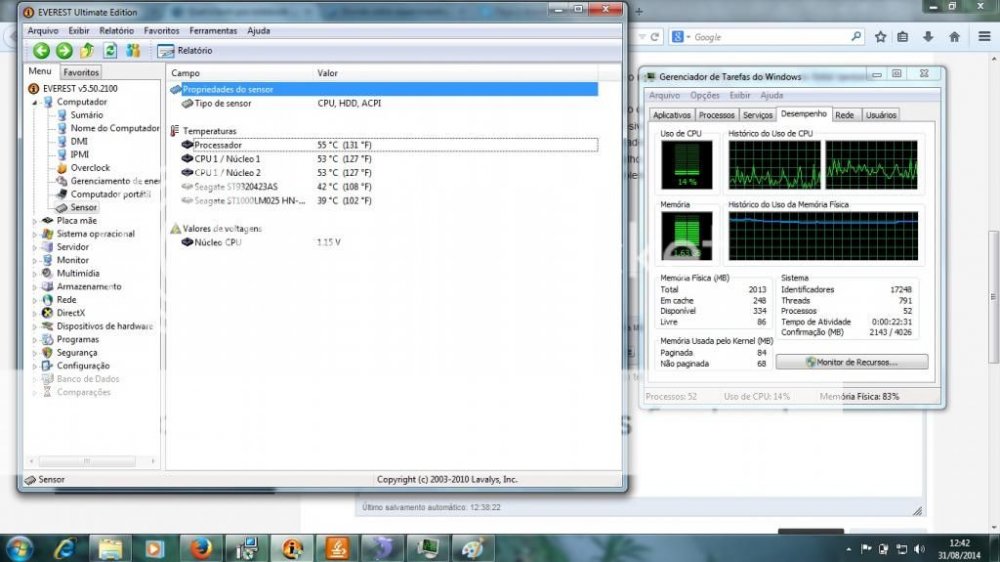Click the browser home icon
Screen dimensions: 1000x562
tap(954, 37)
